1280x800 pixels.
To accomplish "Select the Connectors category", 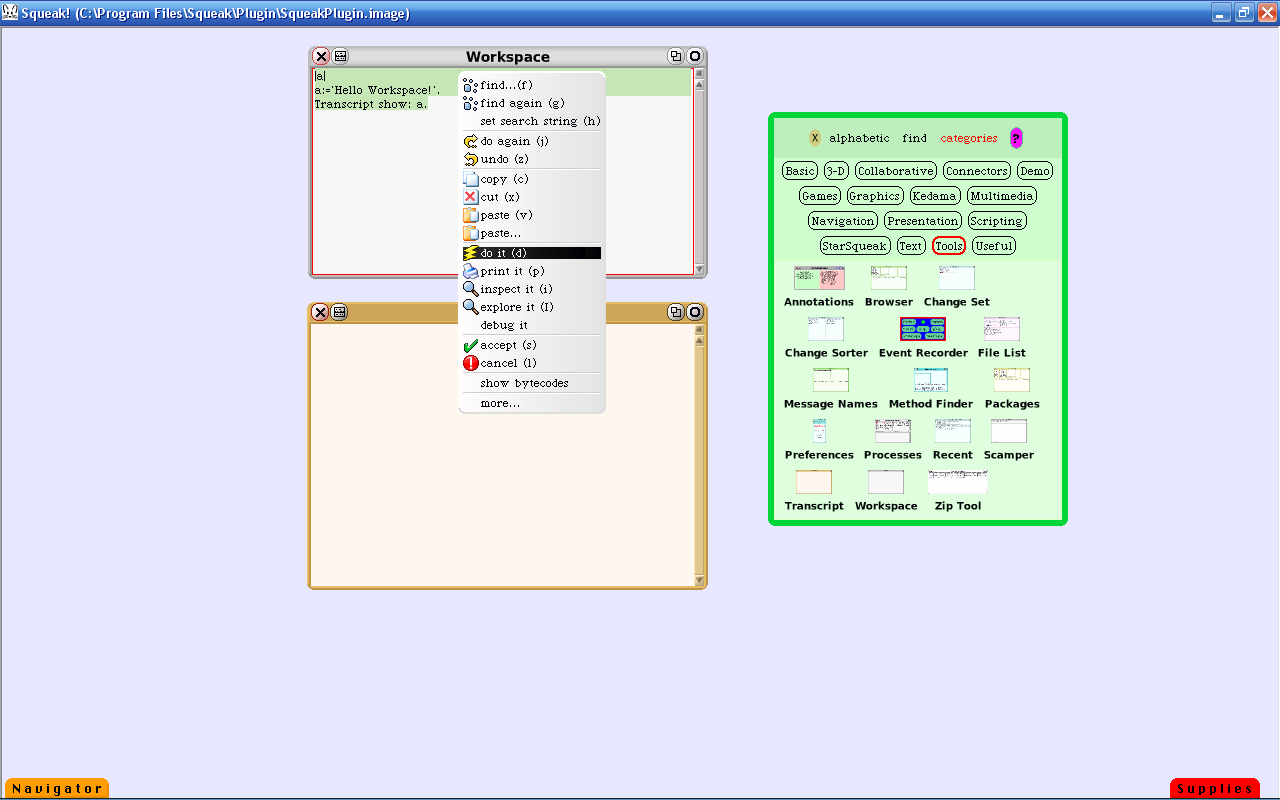I will tap(977, 171).
